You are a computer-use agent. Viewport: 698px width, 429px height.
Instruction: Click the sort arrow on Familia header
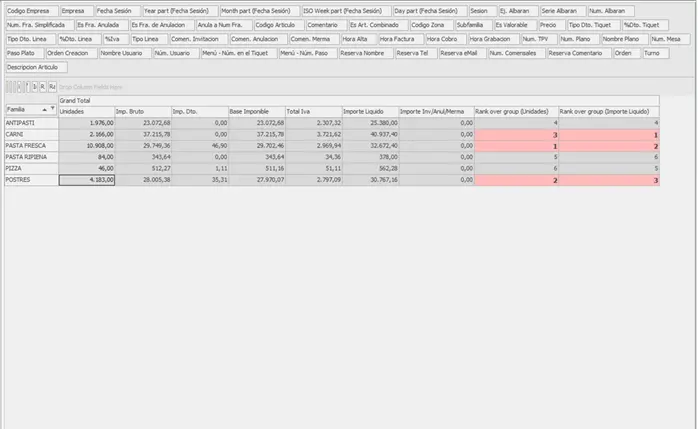point(43,110)
